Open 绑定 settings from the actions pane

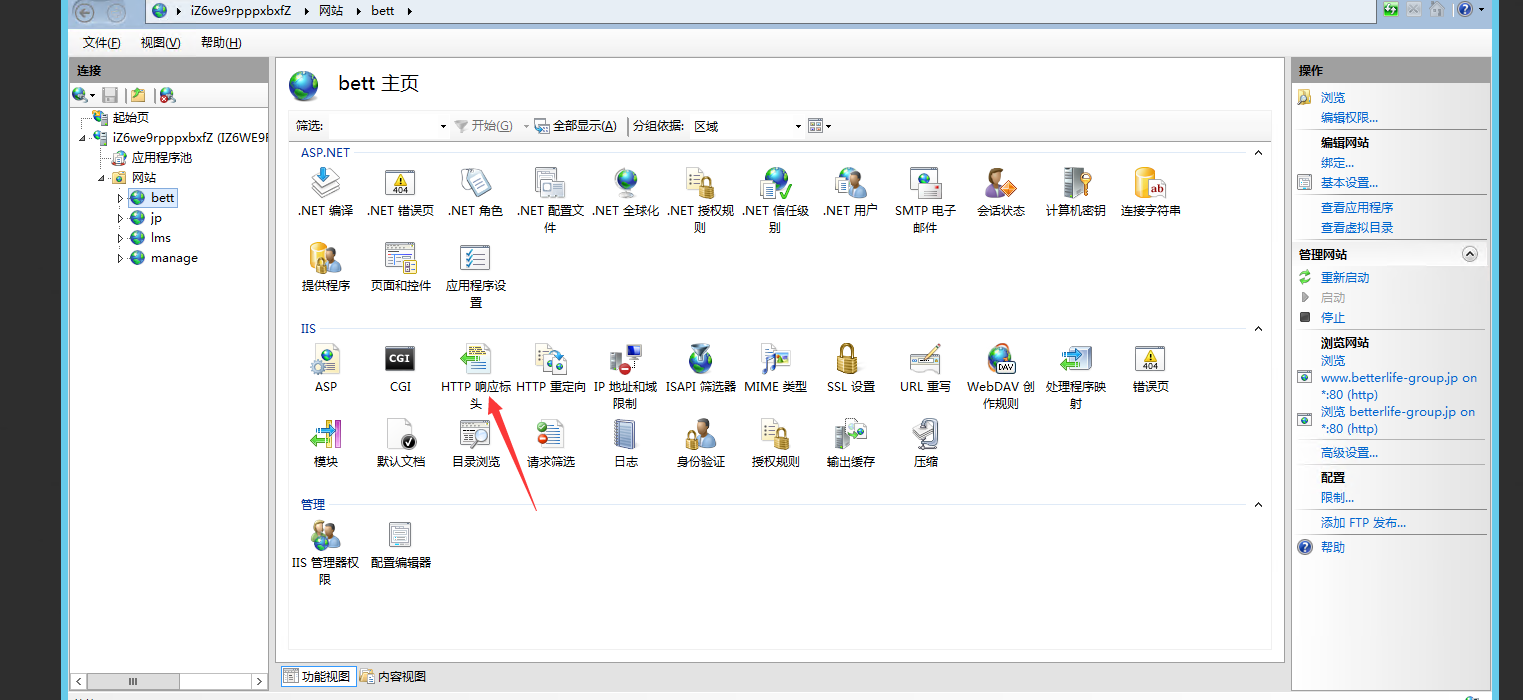point(1336,161)
